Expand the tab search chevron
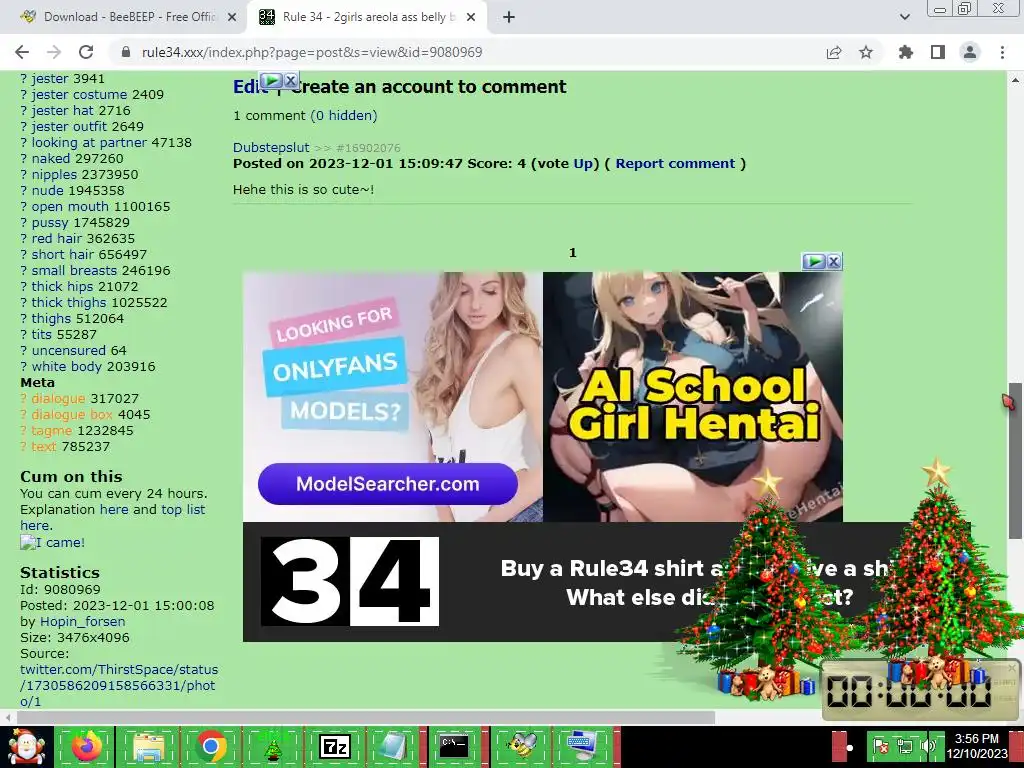This screenshot has width=1024, height=768. [x=904, y=17]
